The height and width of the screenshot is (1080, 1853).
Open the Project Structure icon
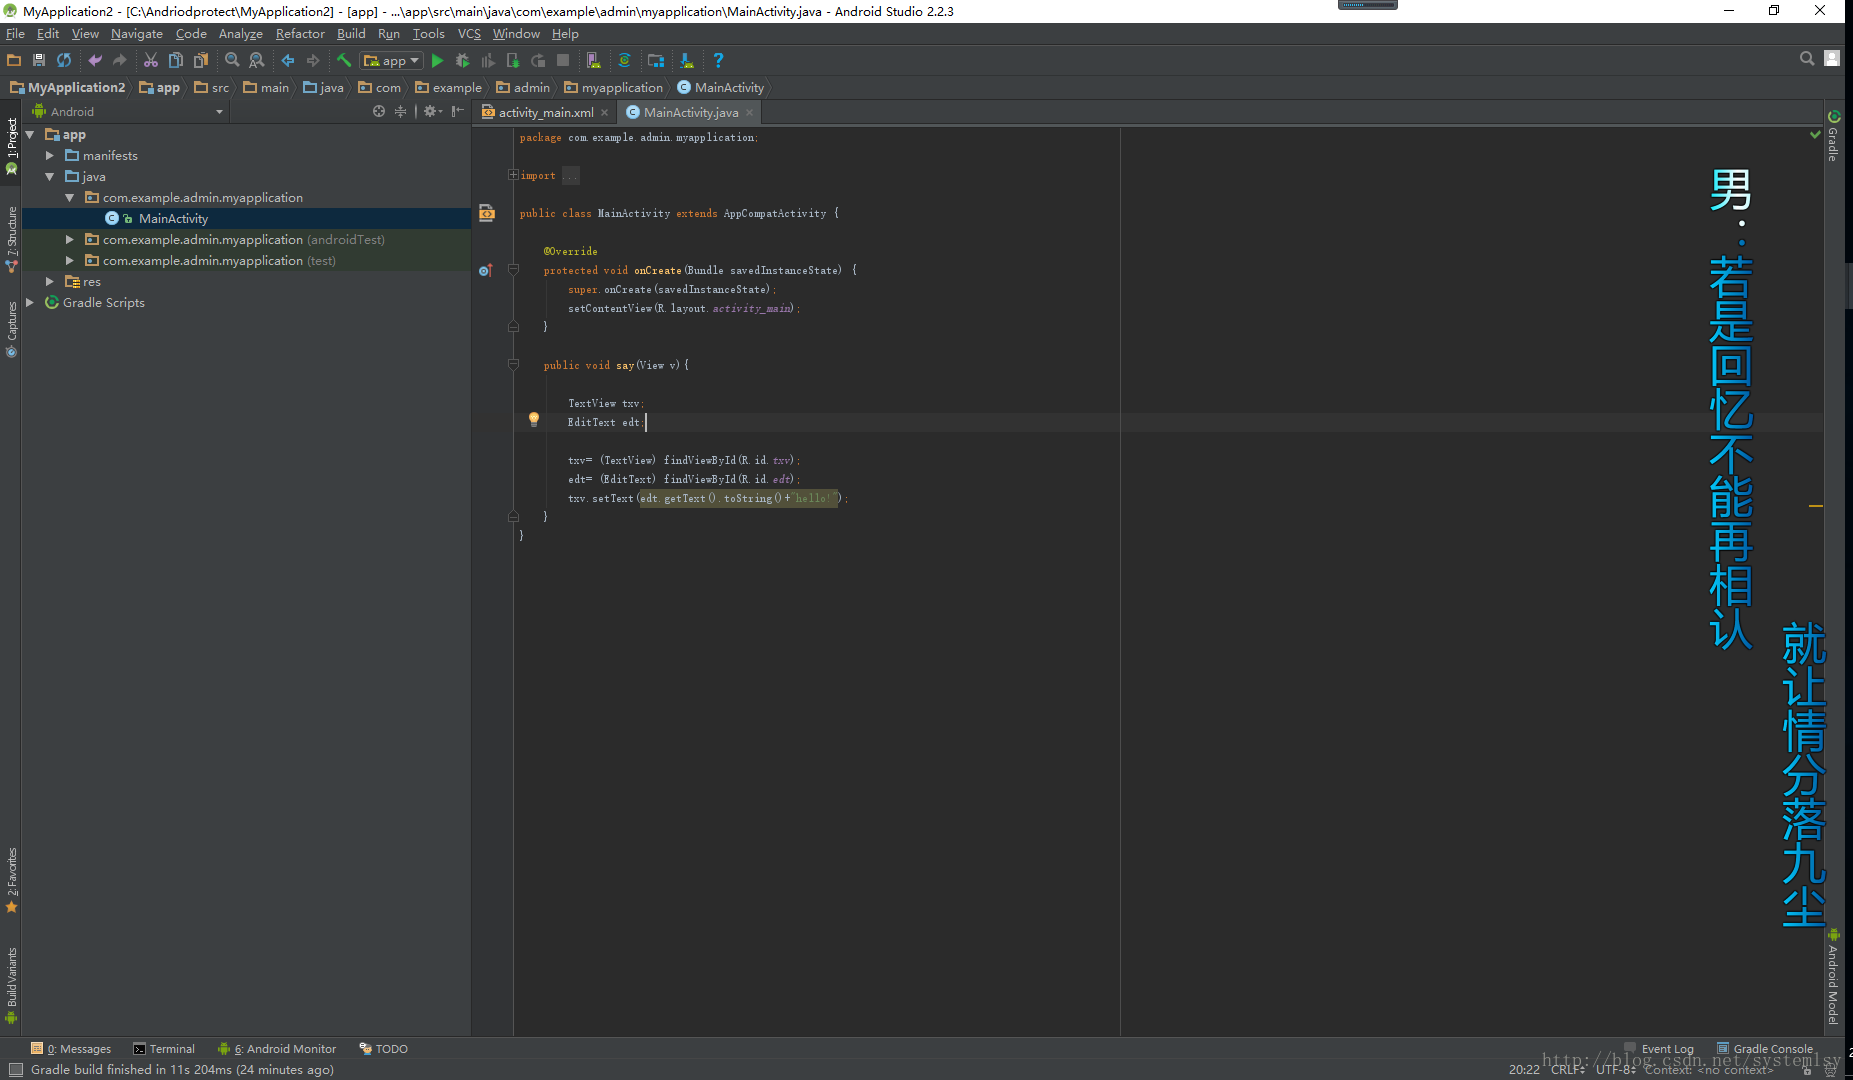tap(656, 60)
